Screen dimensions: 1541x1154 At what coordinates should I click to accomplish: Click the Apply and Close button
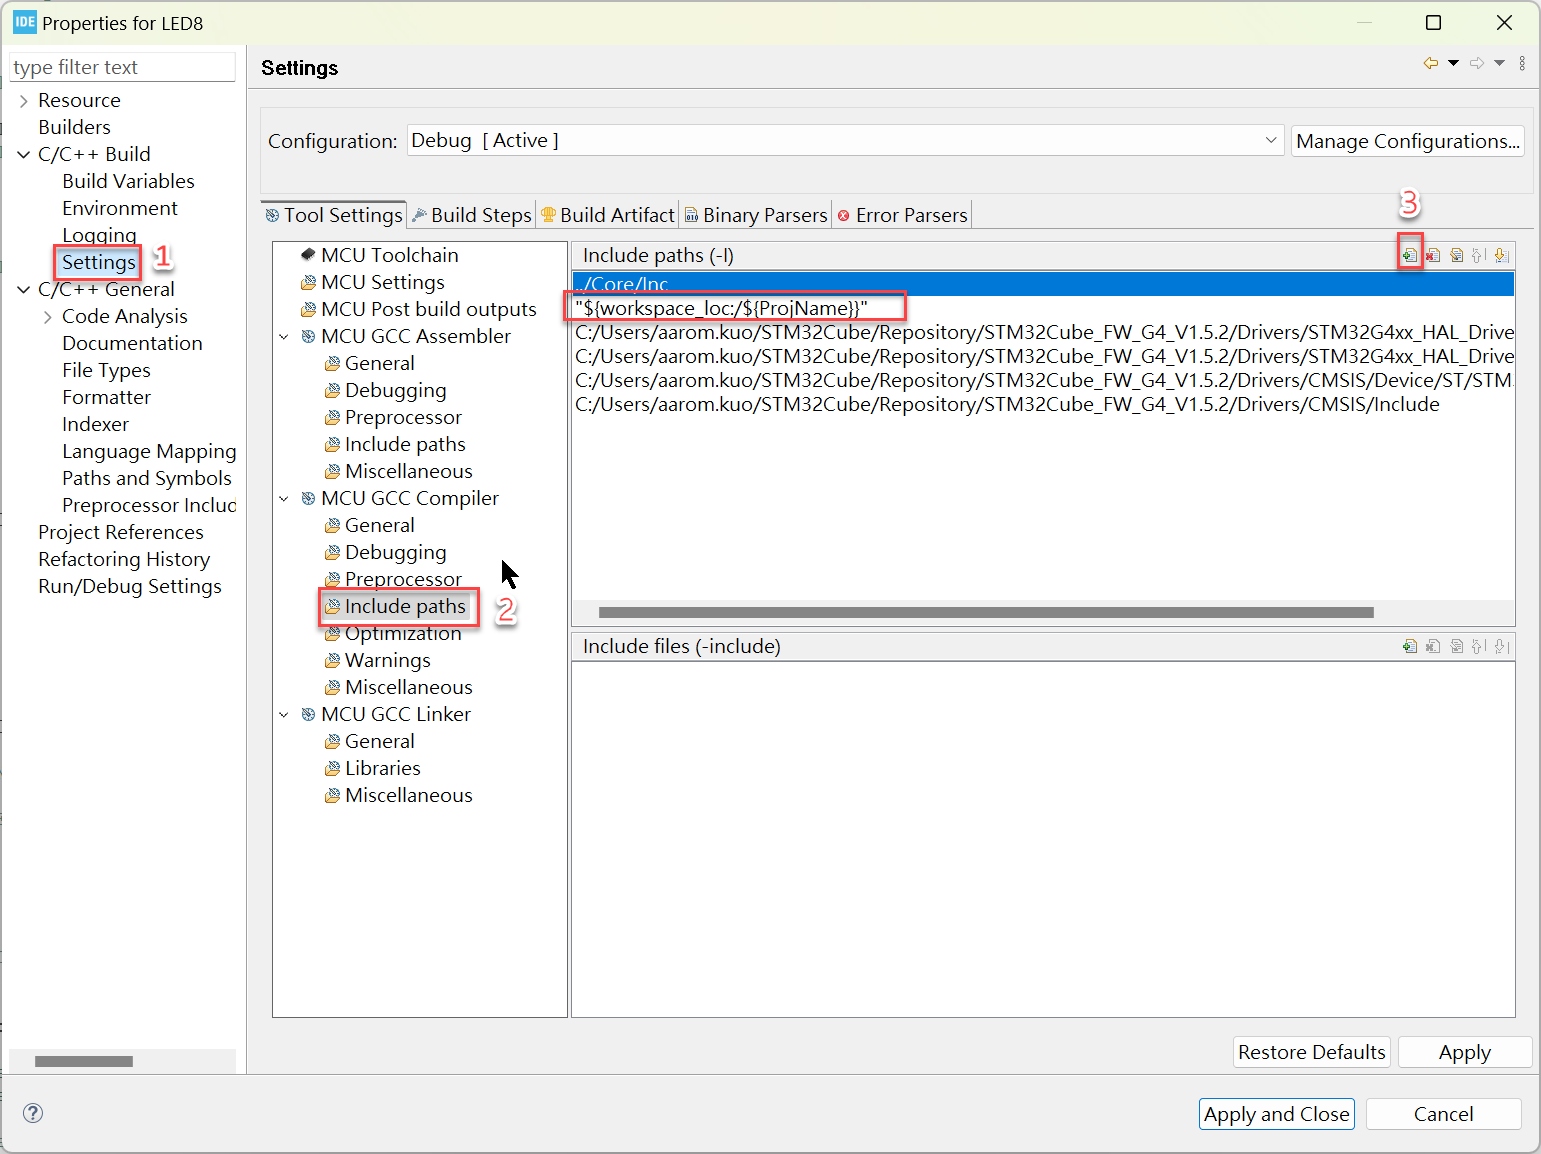(x=1277, y=1114)
